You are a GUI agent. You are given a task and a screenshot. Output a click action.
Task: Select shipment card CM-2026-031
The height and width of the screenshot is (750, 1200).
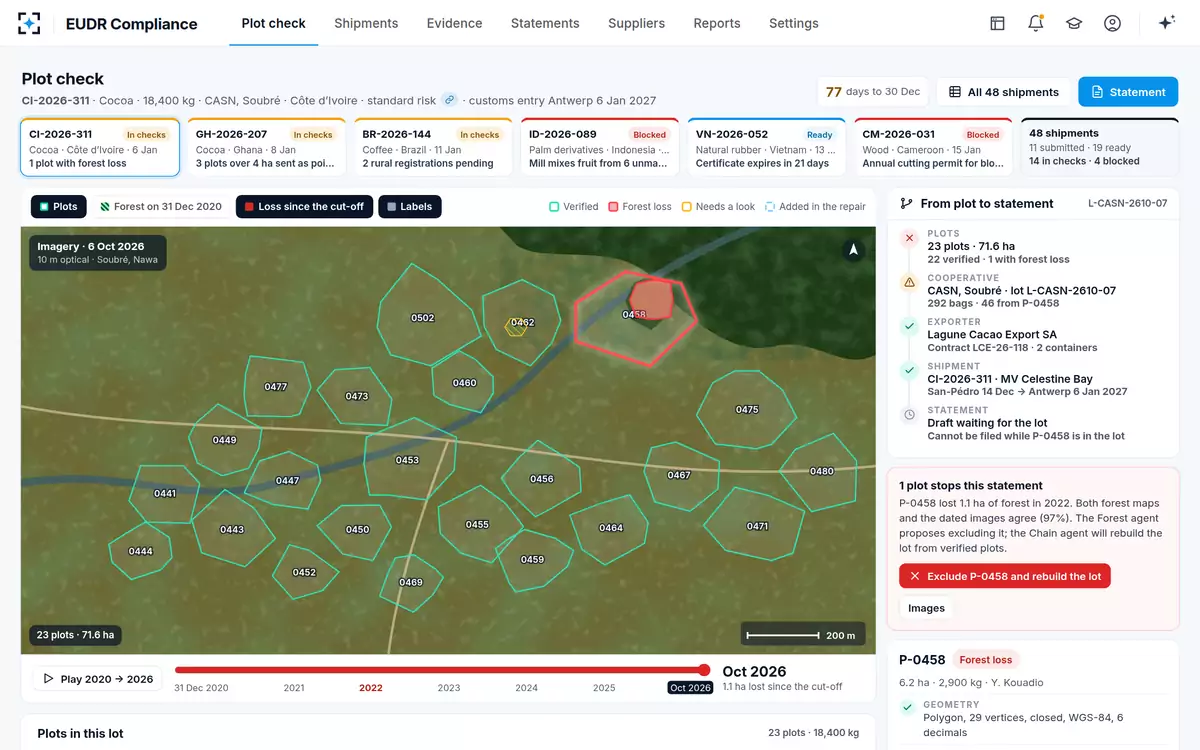(933, 147)
